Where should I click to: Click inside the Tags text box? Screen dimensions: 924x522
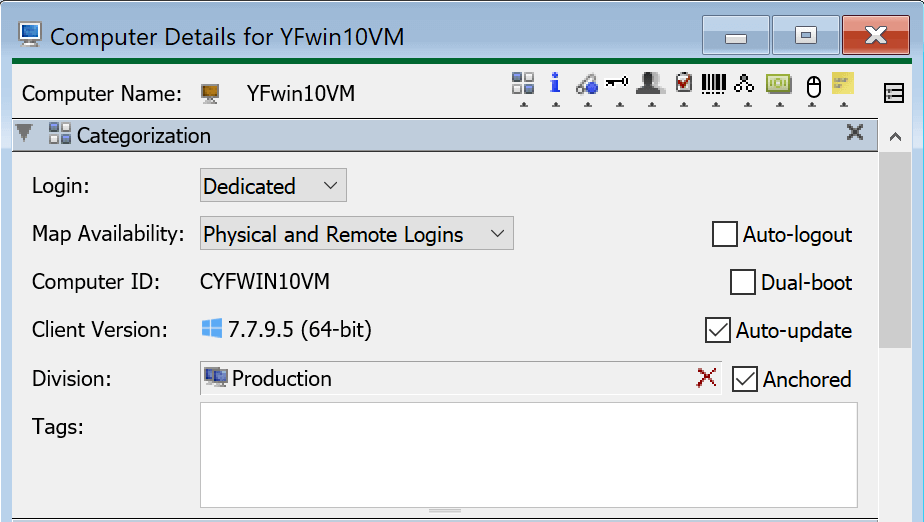pos(528,455)
